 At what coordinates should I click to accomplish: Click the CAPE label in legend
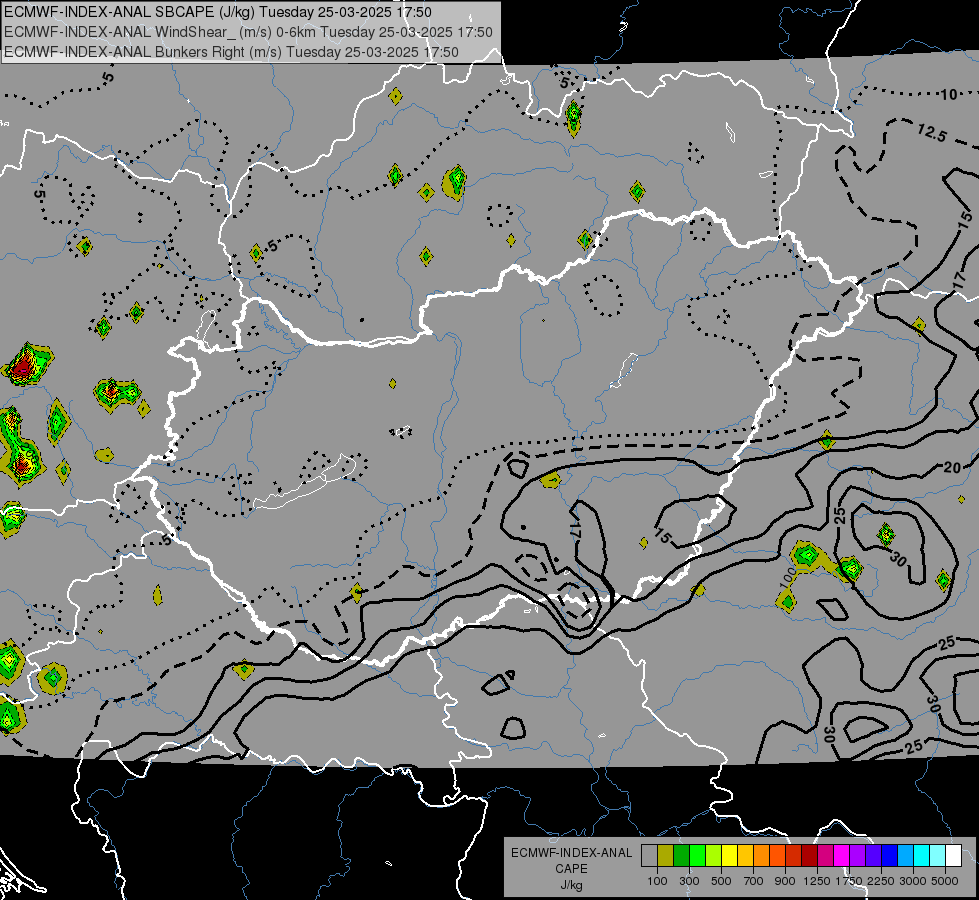coord(571,869)
